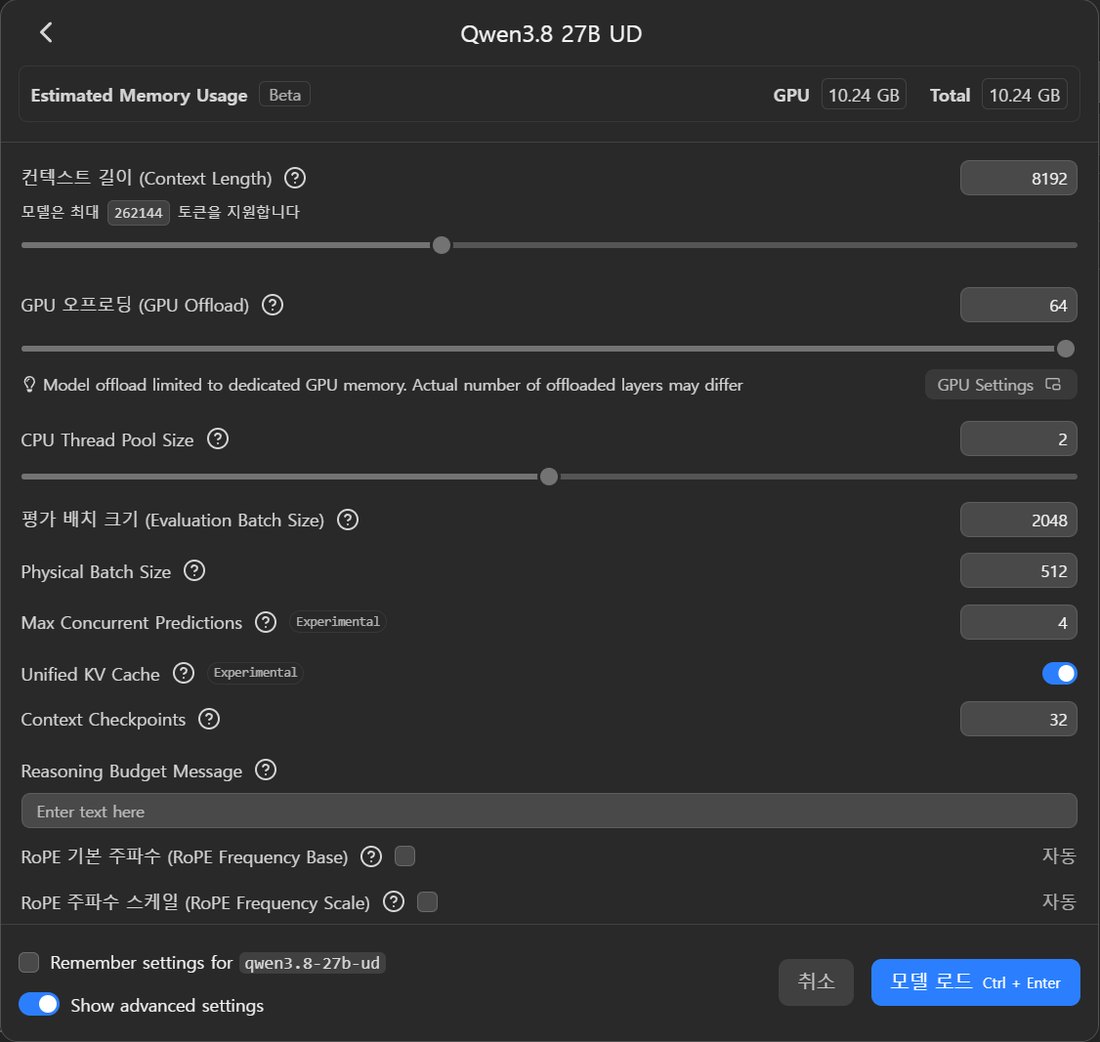
Task: Open help for Unified KV Cache
Action: tap(183, 674)
